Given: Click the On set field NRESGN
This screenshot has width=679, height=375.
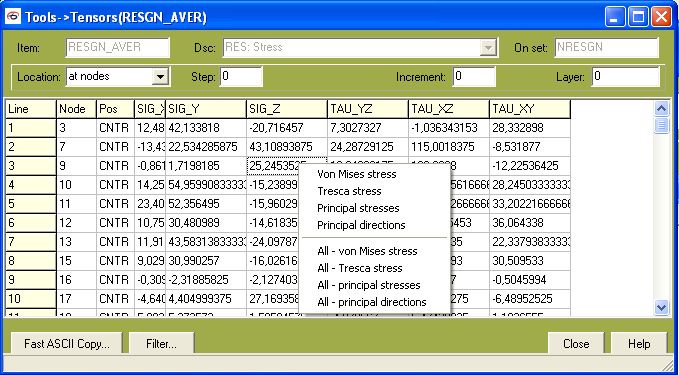Looking at the screenshot, I should tap(607, 48).
